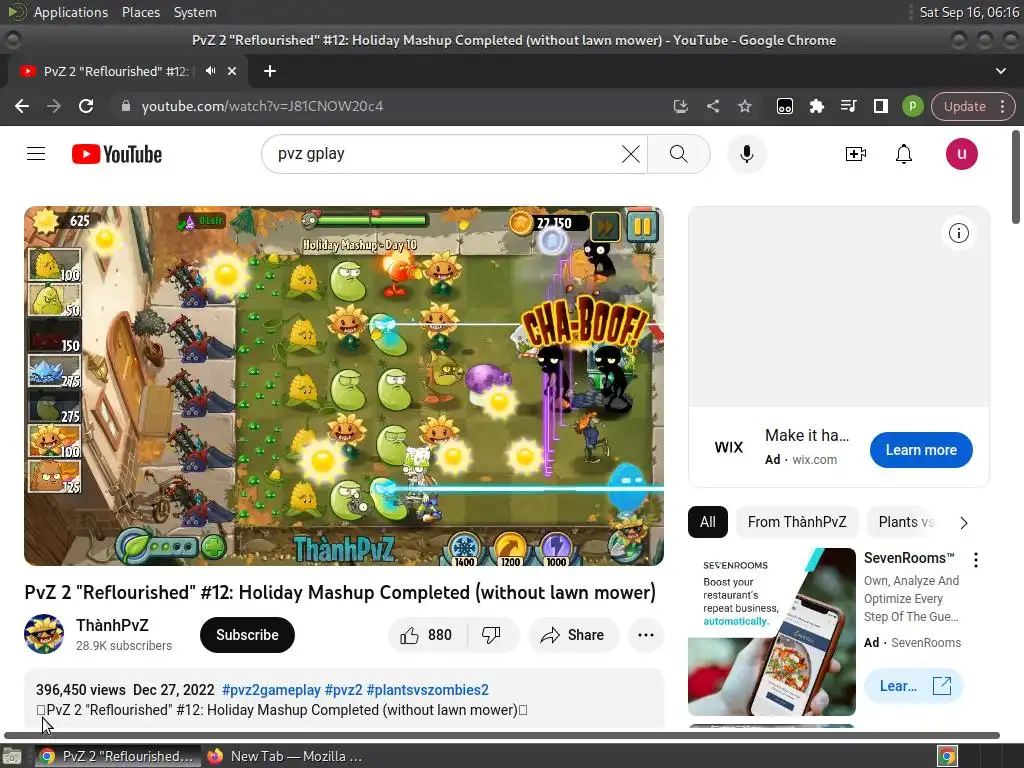Viewport: 1024px width, 768px height.
Task: Open the System menu
Action: click(x=195, y=12)
